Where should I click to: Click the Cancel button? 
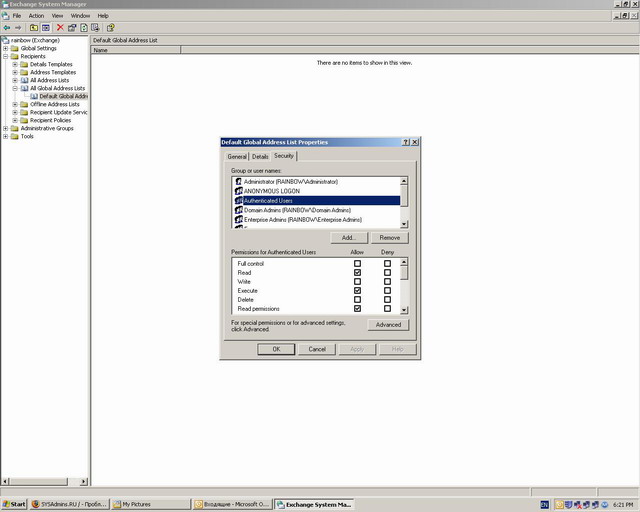(317, 349)
